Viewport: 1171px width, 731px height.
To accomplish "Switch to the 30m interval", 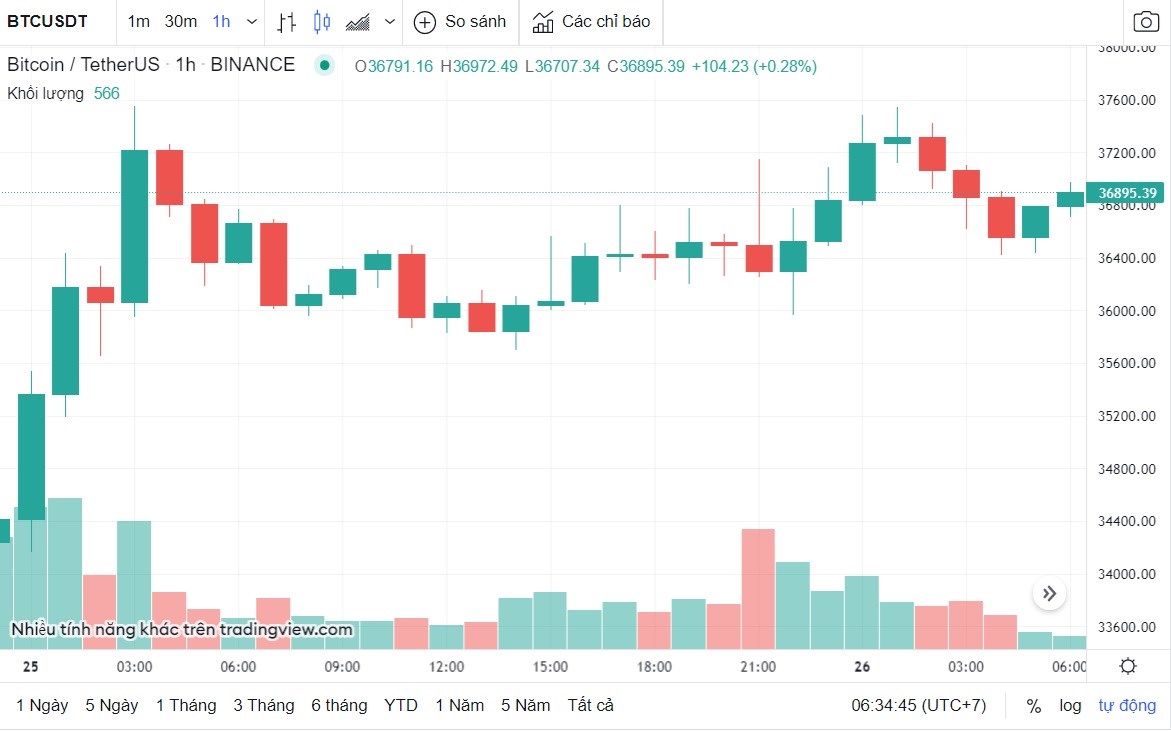I will 180,21.
